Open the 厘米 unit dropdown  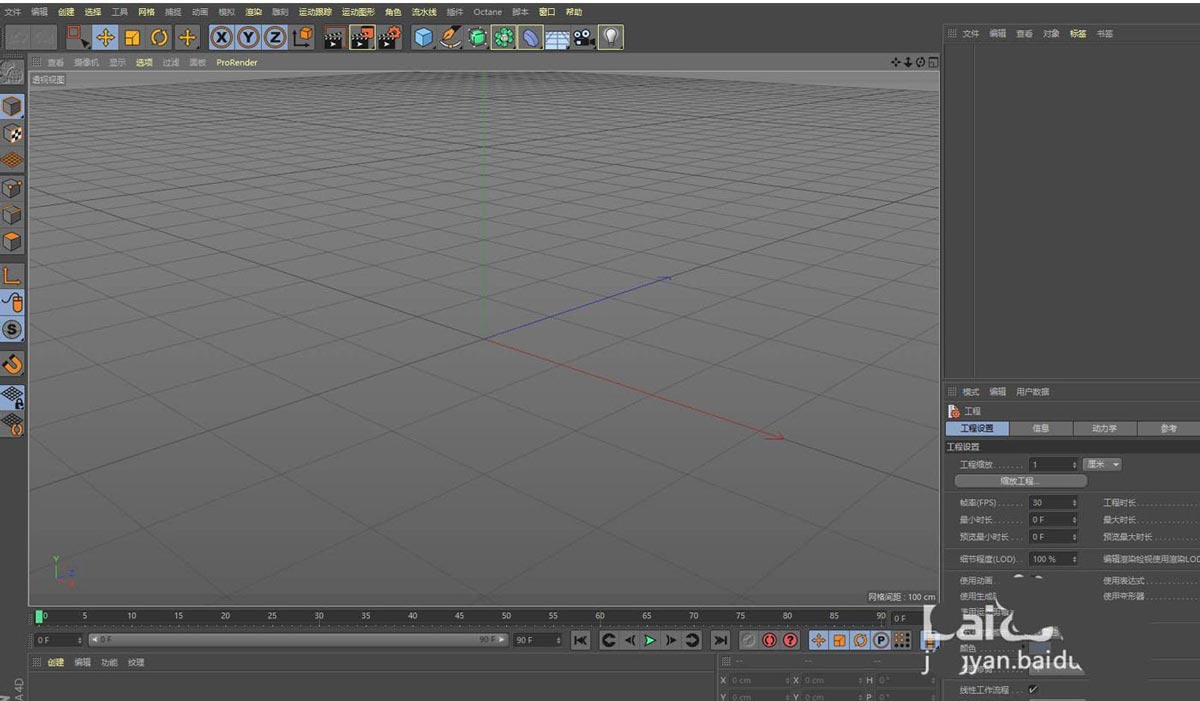[1103, 464]
